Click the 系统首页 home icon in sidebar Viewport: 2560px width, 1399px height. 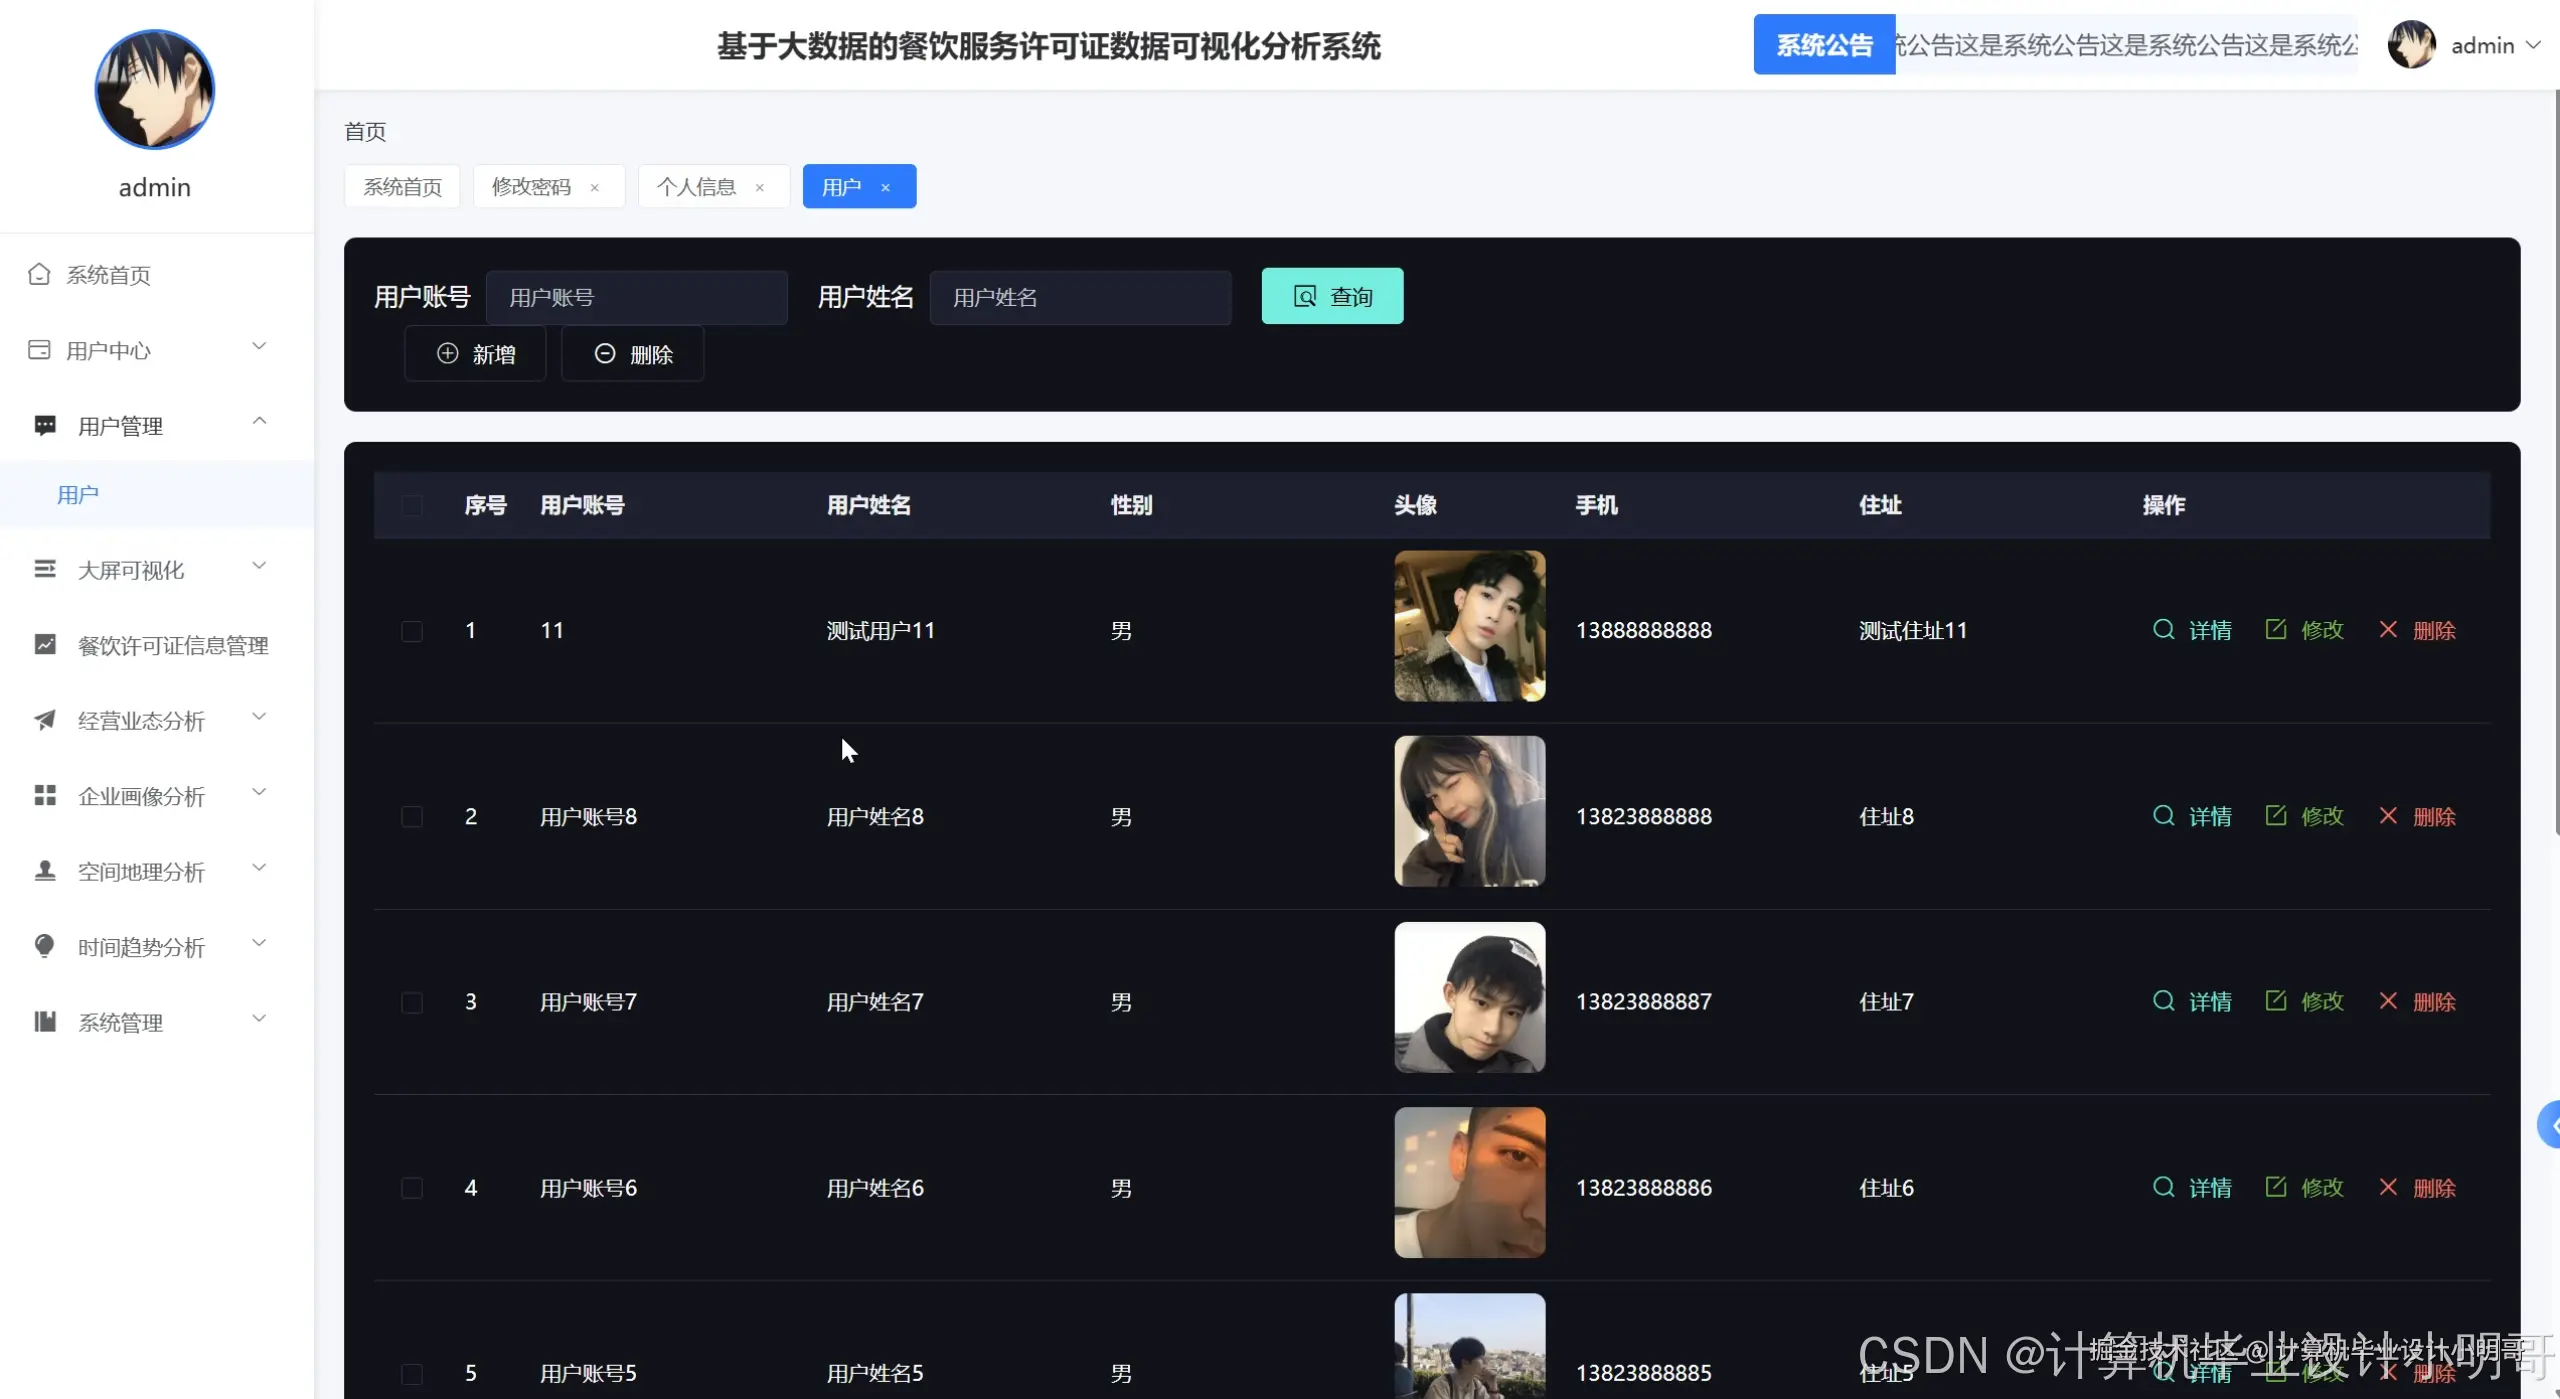pos(39,274)
